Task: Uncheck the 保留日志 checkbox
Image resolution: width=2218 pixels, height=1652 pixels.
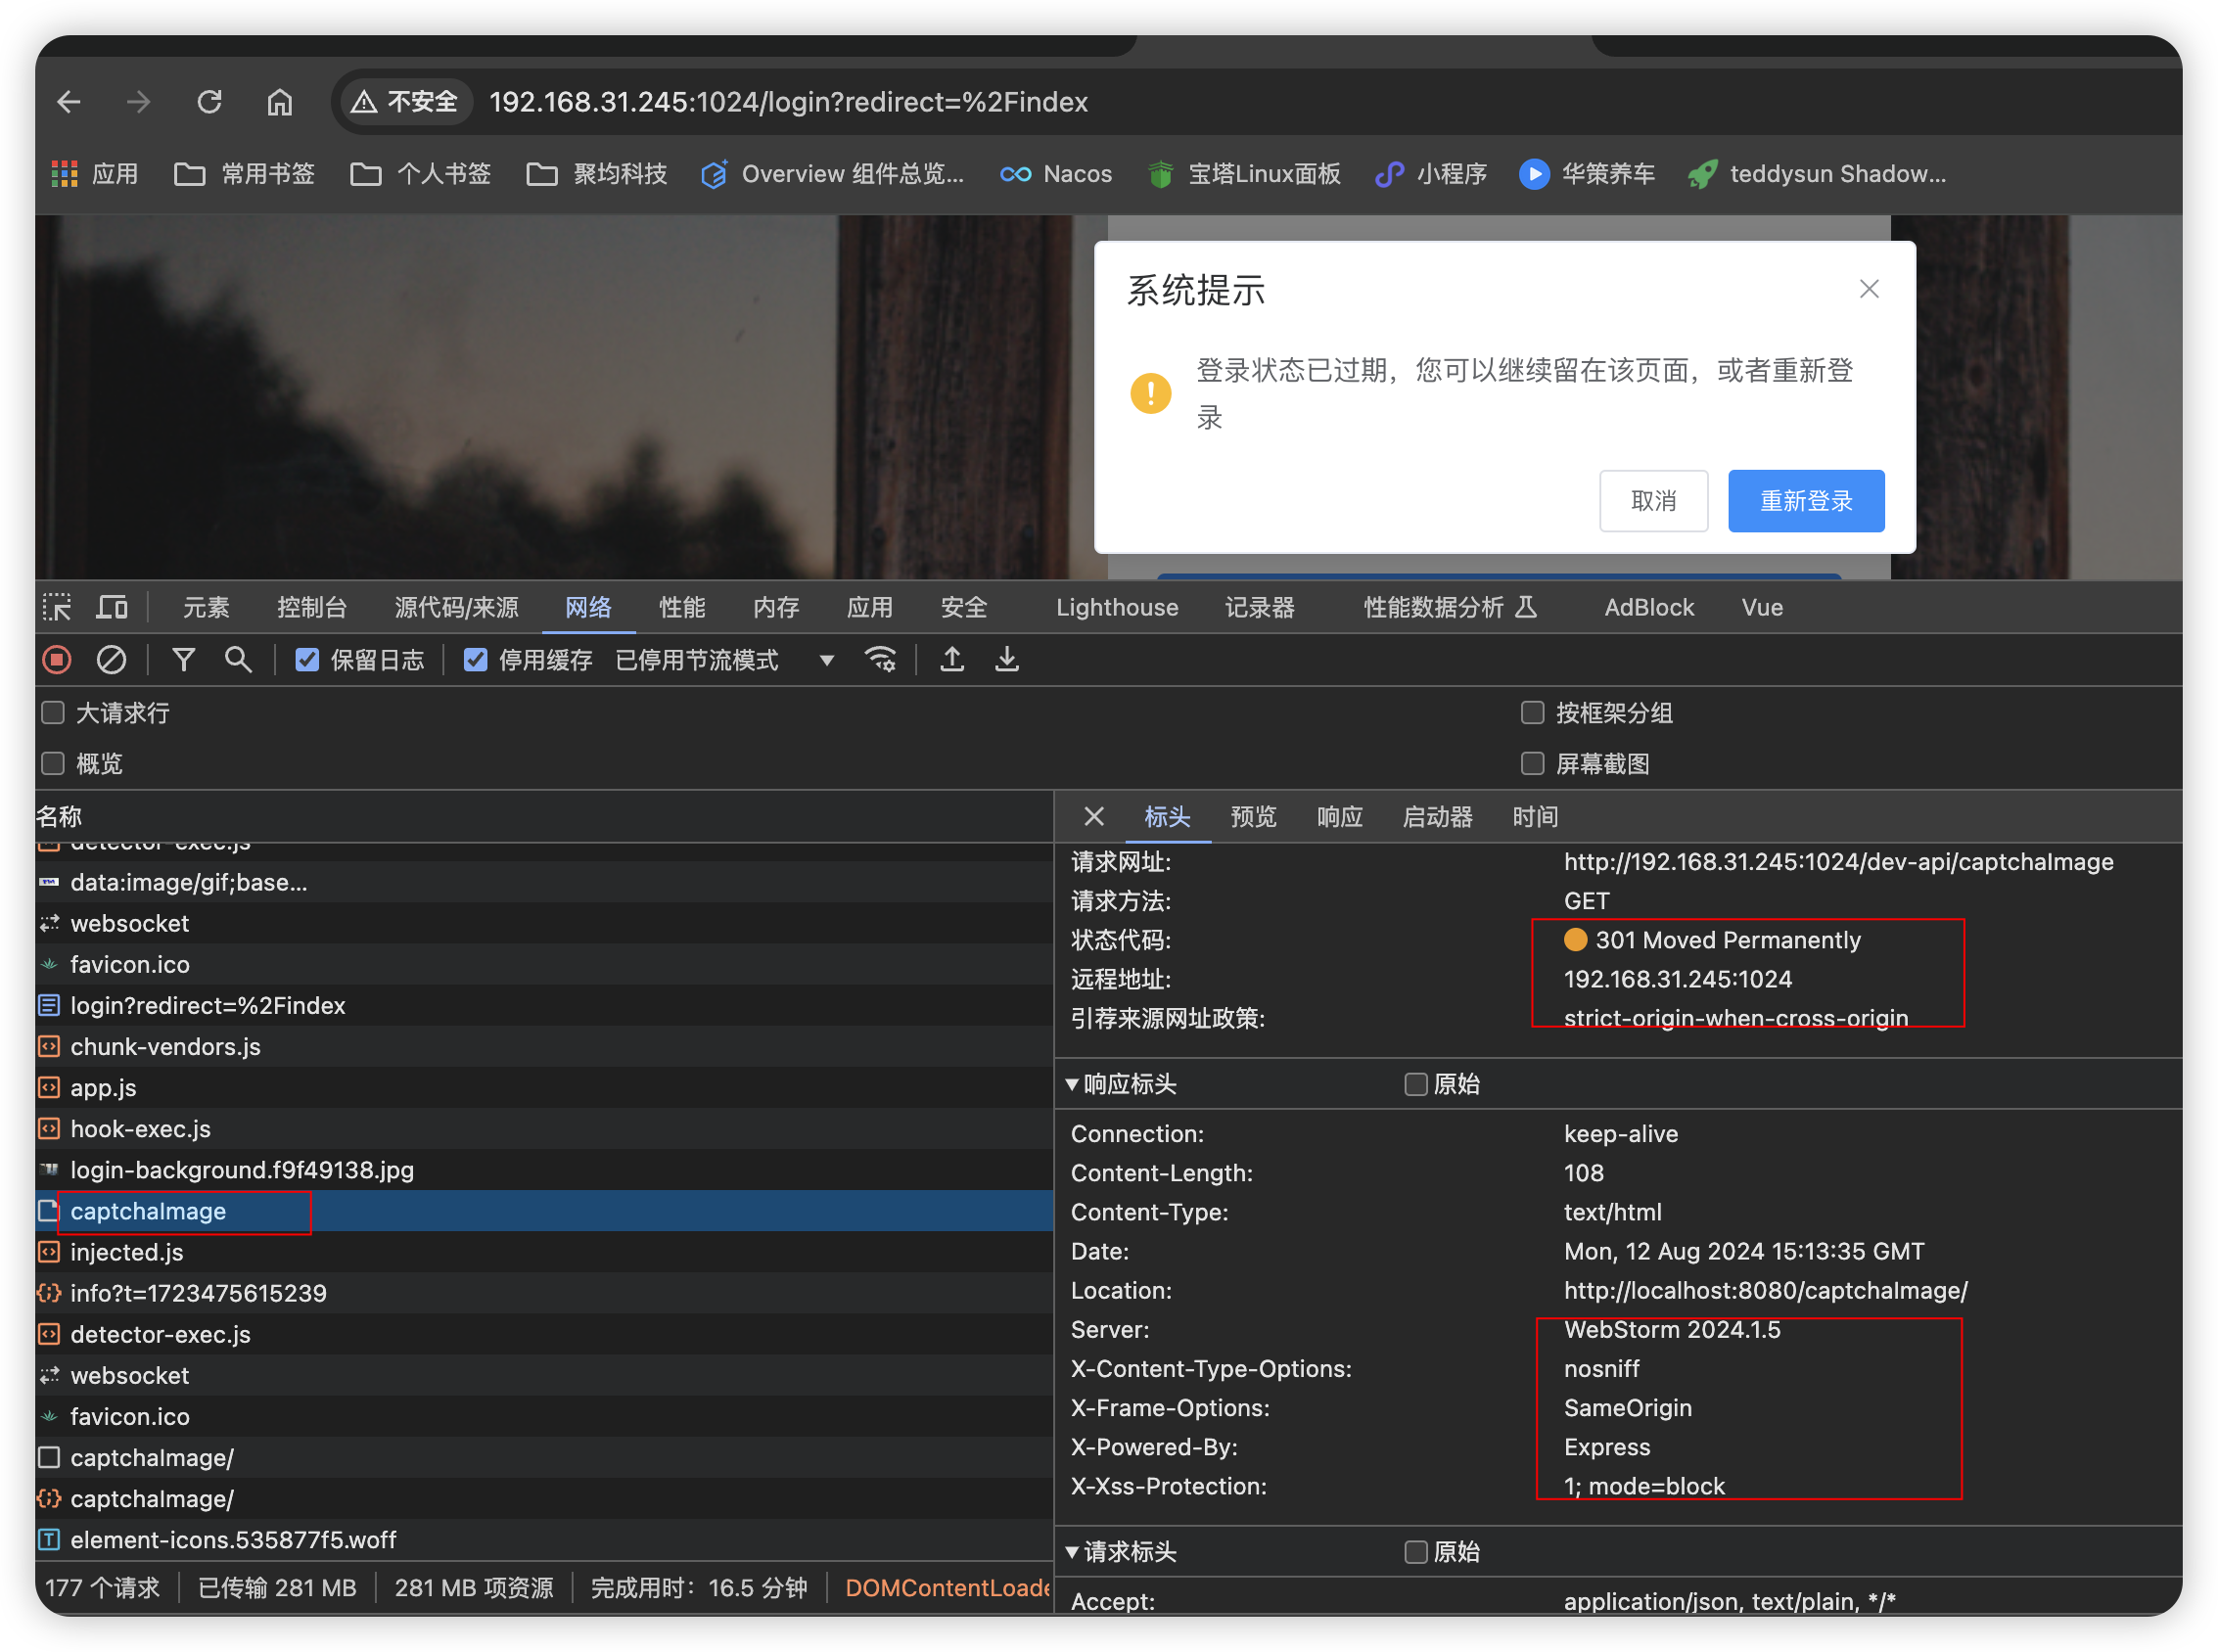Action: click(x=307, y=660)
